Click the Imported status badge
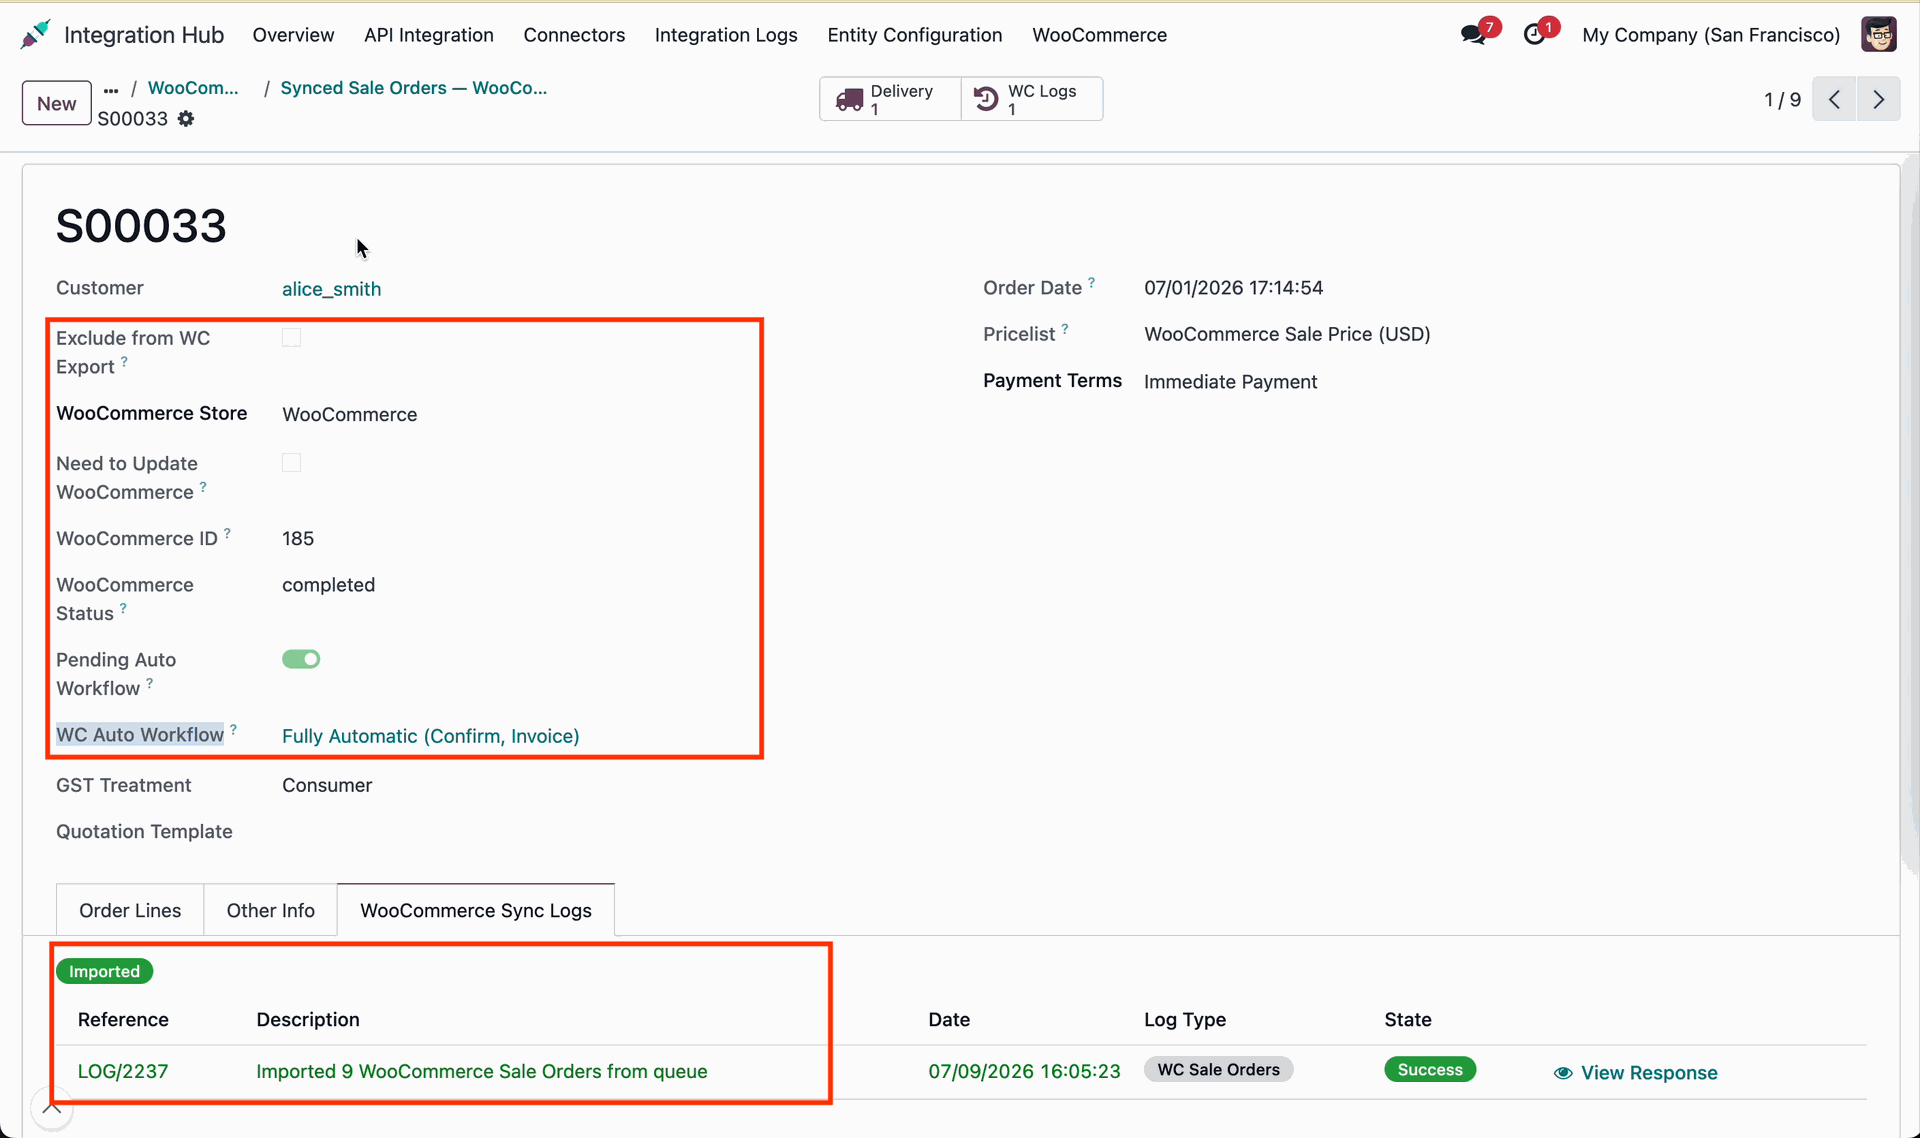The width and height of the screenshot is (1920, 1138). click(x=105, y=971)
